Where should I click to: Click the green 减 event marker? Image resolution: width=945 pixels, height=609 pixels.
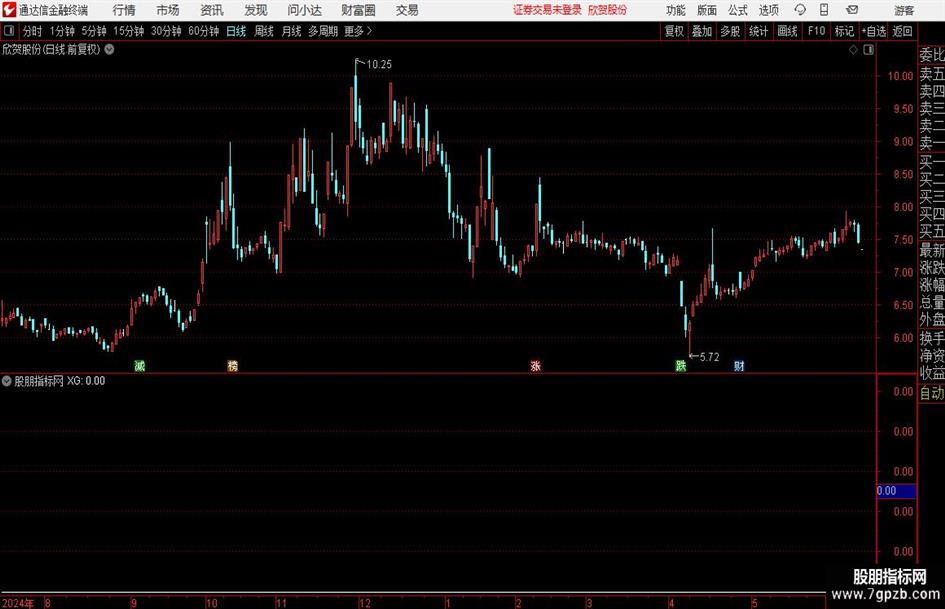(x=140, y=365)
